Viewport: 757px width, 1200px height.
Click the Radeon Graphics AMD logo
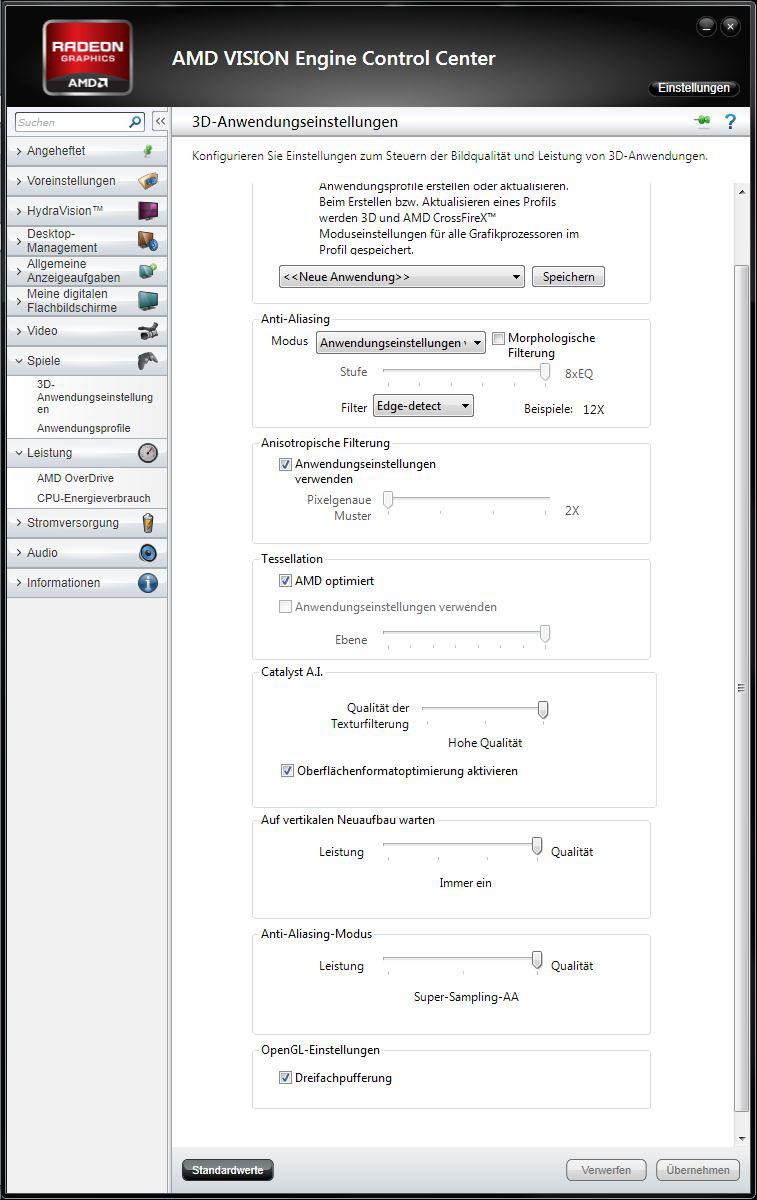point(88,57)
